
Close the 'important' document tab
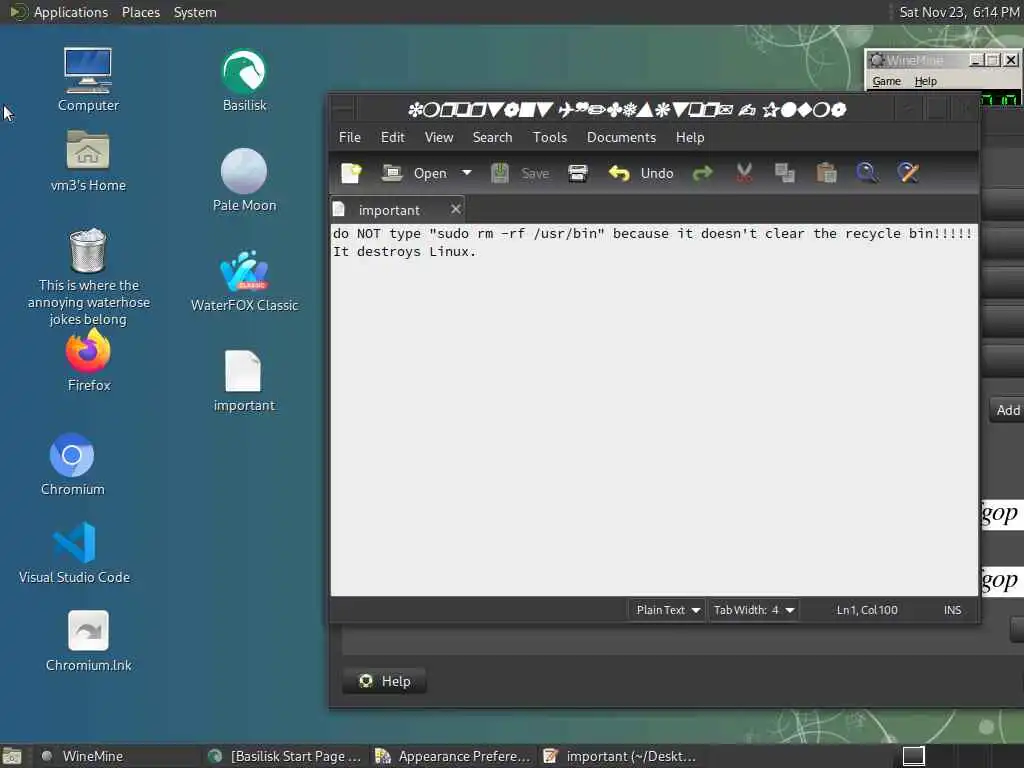pyautogui.click(x=456, y=209)
